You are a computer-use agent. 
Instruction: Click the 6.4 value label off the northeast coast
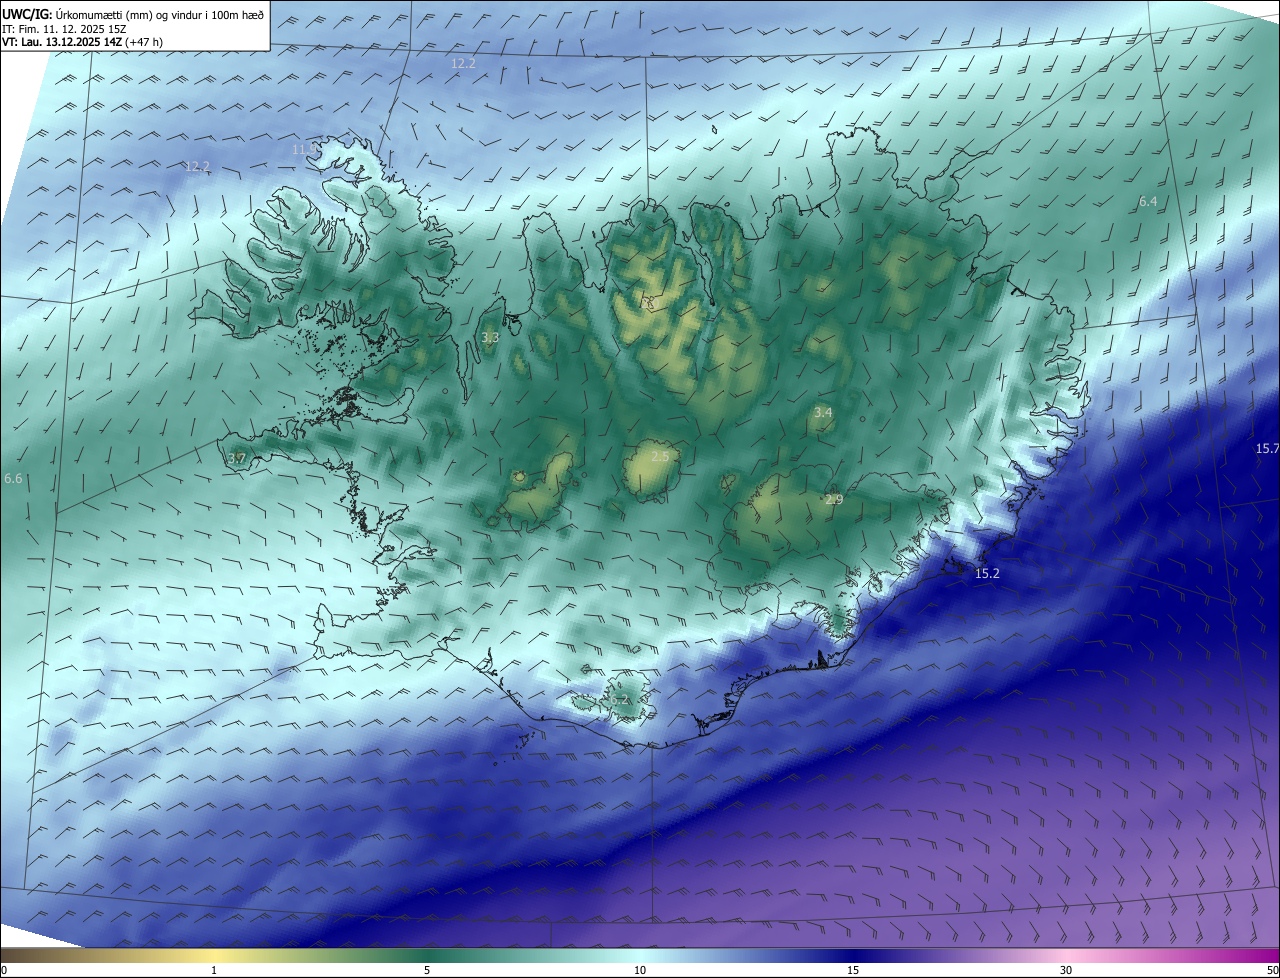tap(1148, 202)
